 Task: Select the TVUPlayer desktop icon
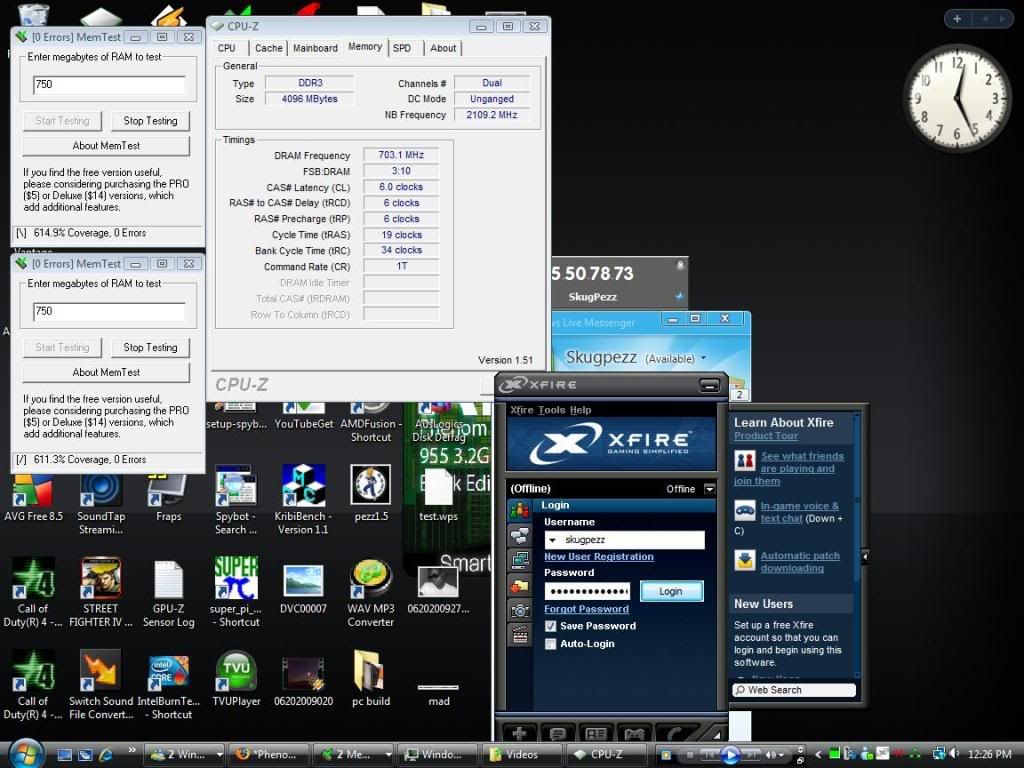pyautogui.click(x=236, y=679)
